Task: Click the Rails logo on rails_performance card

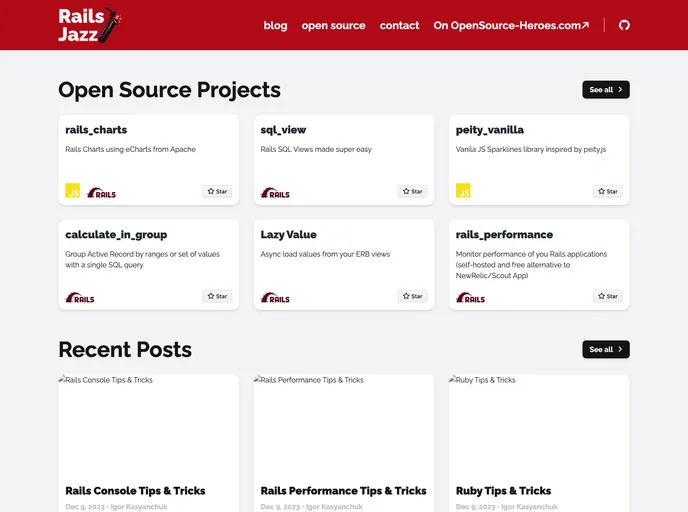Action: pos(470,297)
